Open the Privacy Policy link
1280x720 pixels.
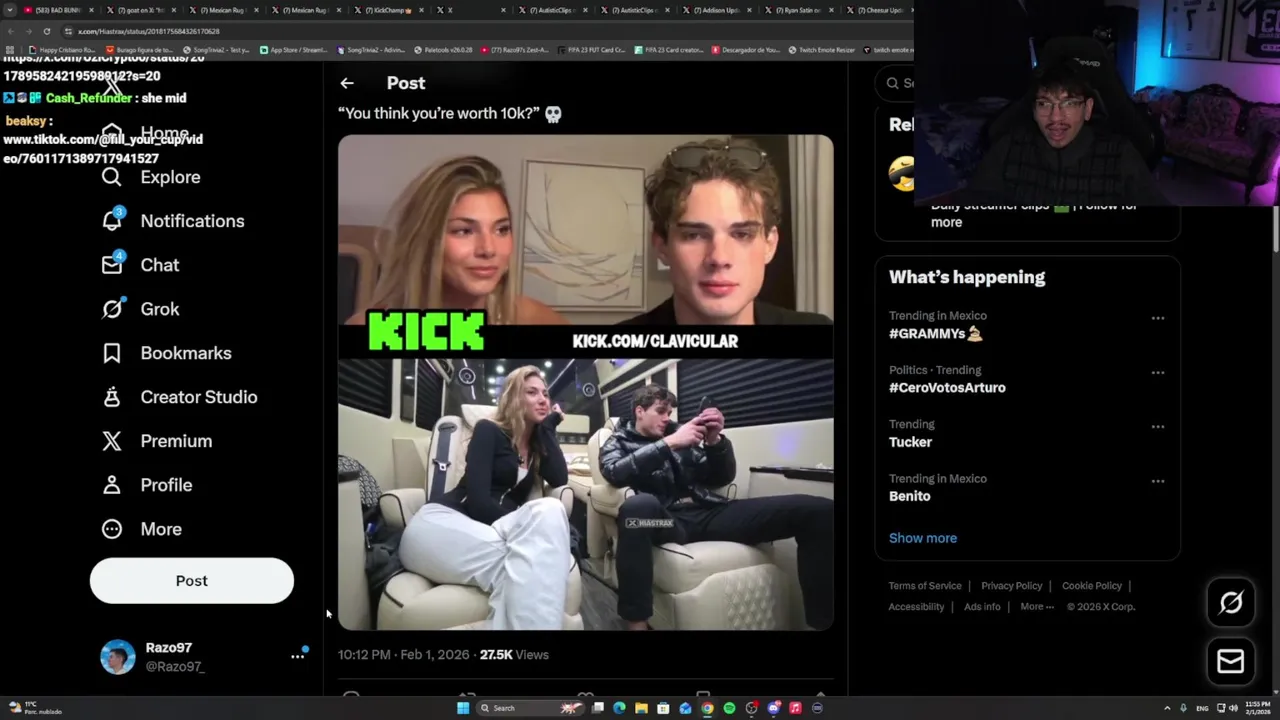[x=1011, y=586]
